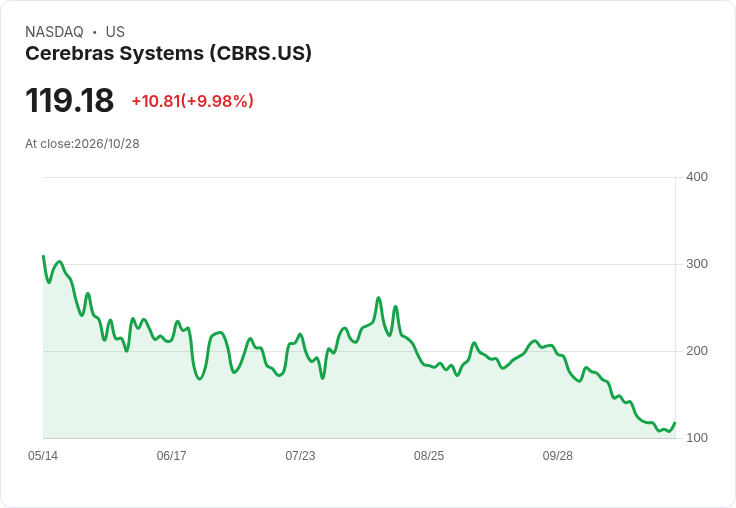The width and height of the screenshot is (736, 508).
Task: Click the 09/28 date axis label
Action: [x=558, y=456]
